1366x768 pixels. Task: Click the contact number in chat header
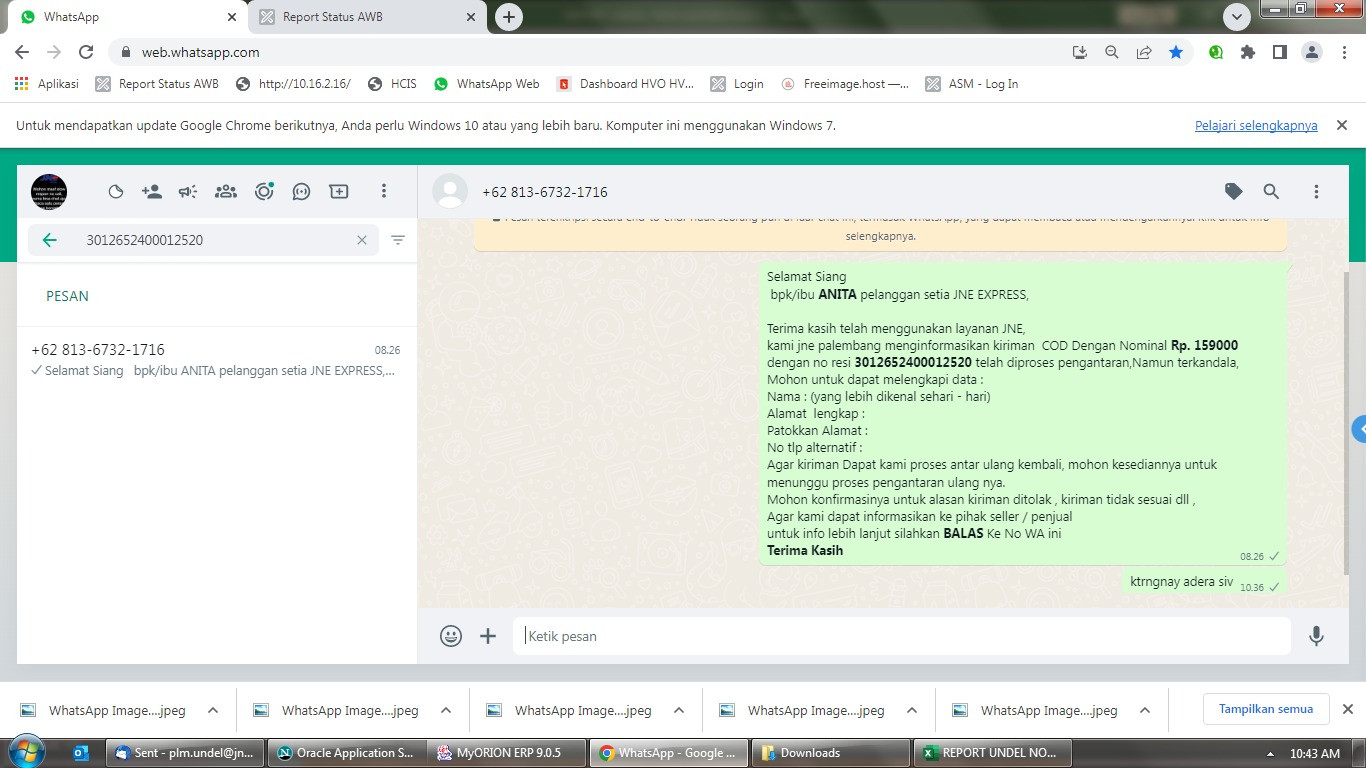(545, 192)
